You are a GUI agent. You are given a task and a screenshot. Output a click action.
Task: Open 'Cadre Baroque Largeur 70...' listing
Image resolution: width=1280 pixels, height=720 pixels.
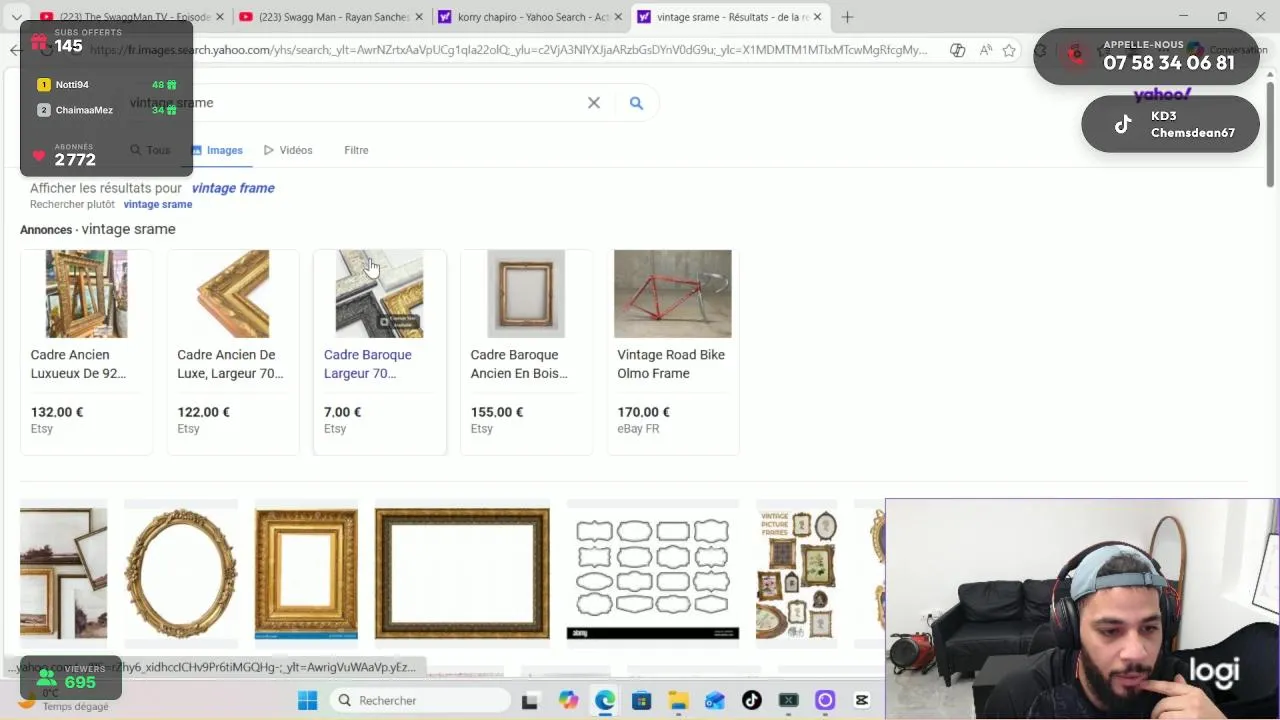367,364
